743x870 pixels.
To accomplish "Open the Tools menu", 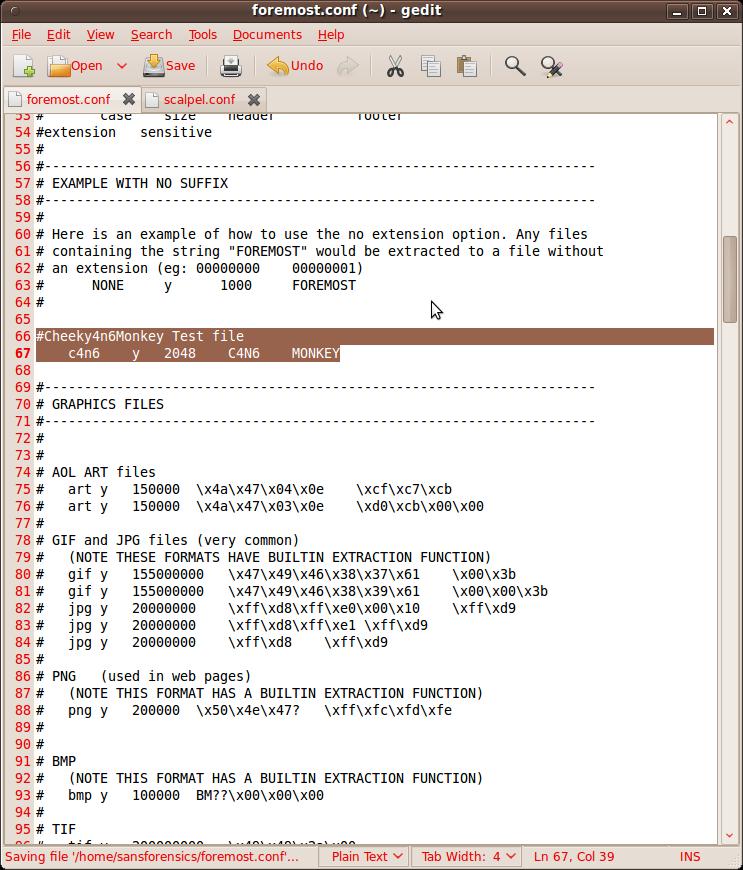I will pyautogui.click(x=203, y=34).
